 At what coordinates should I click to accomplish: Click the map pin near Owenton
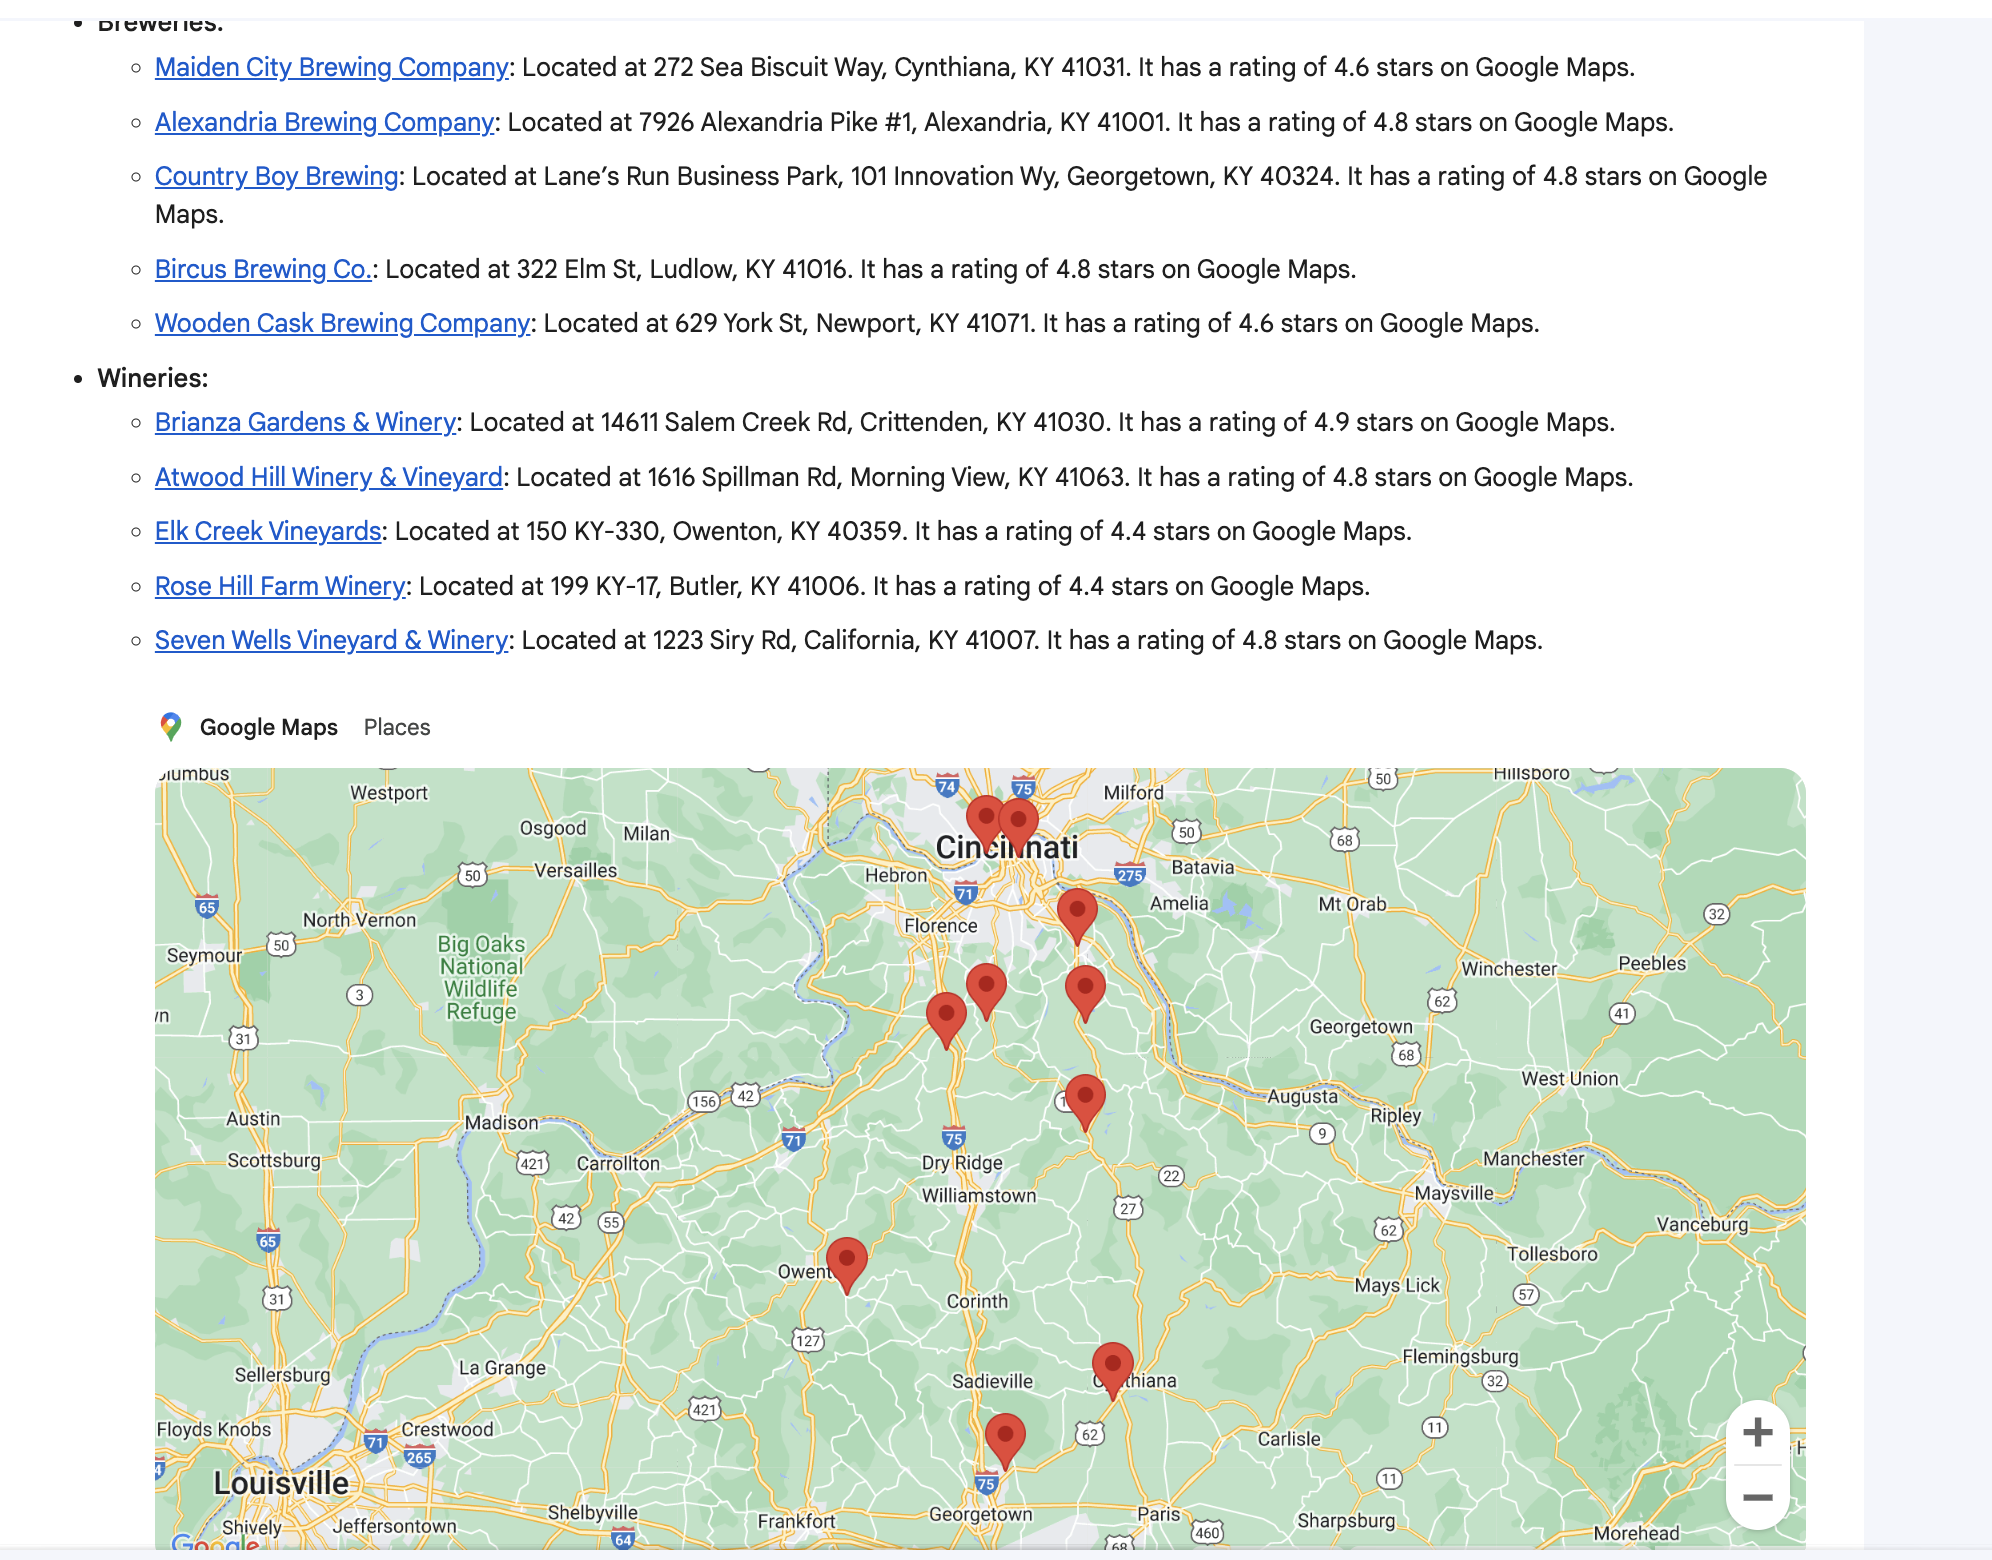tap(846, 1262)
